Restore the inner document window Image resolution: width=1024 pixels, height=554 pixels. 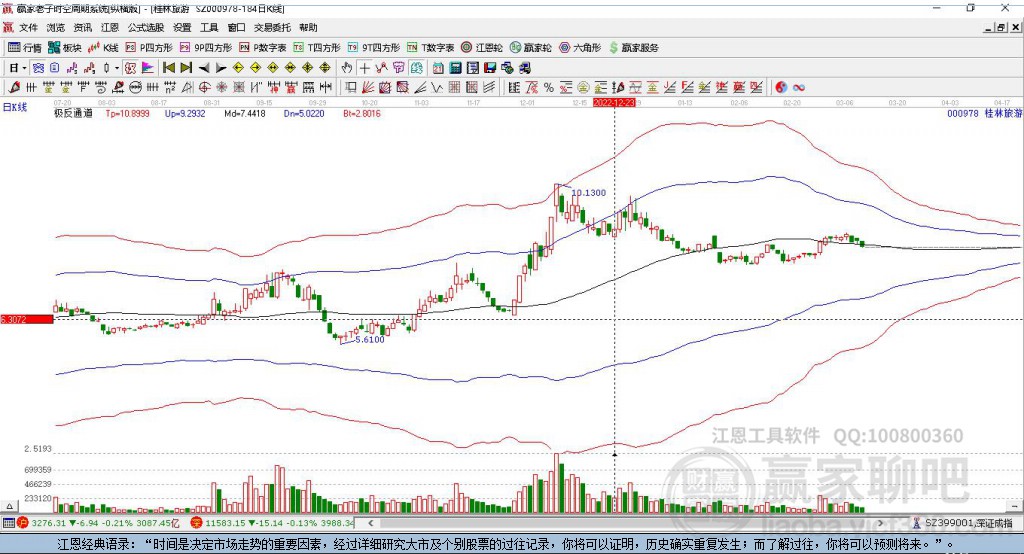1001,27
